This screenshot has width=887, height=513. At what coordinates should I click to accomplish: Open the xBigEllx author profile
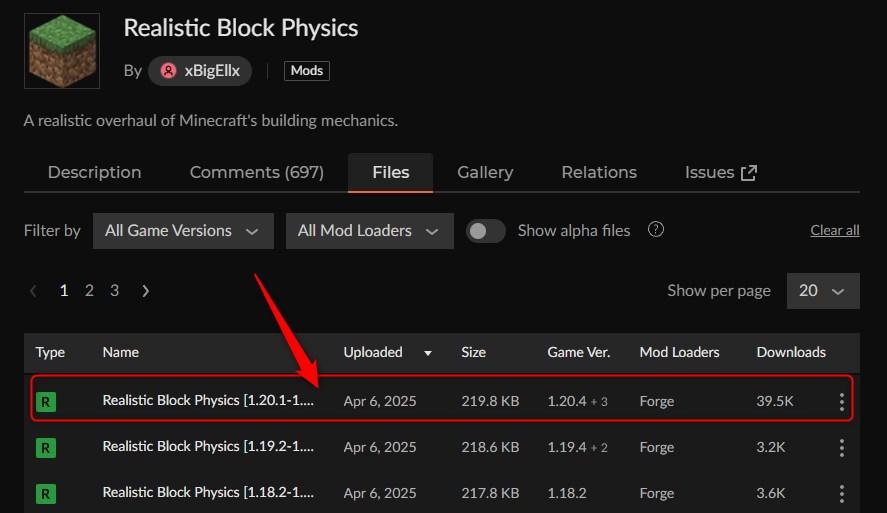pos(200,71)
